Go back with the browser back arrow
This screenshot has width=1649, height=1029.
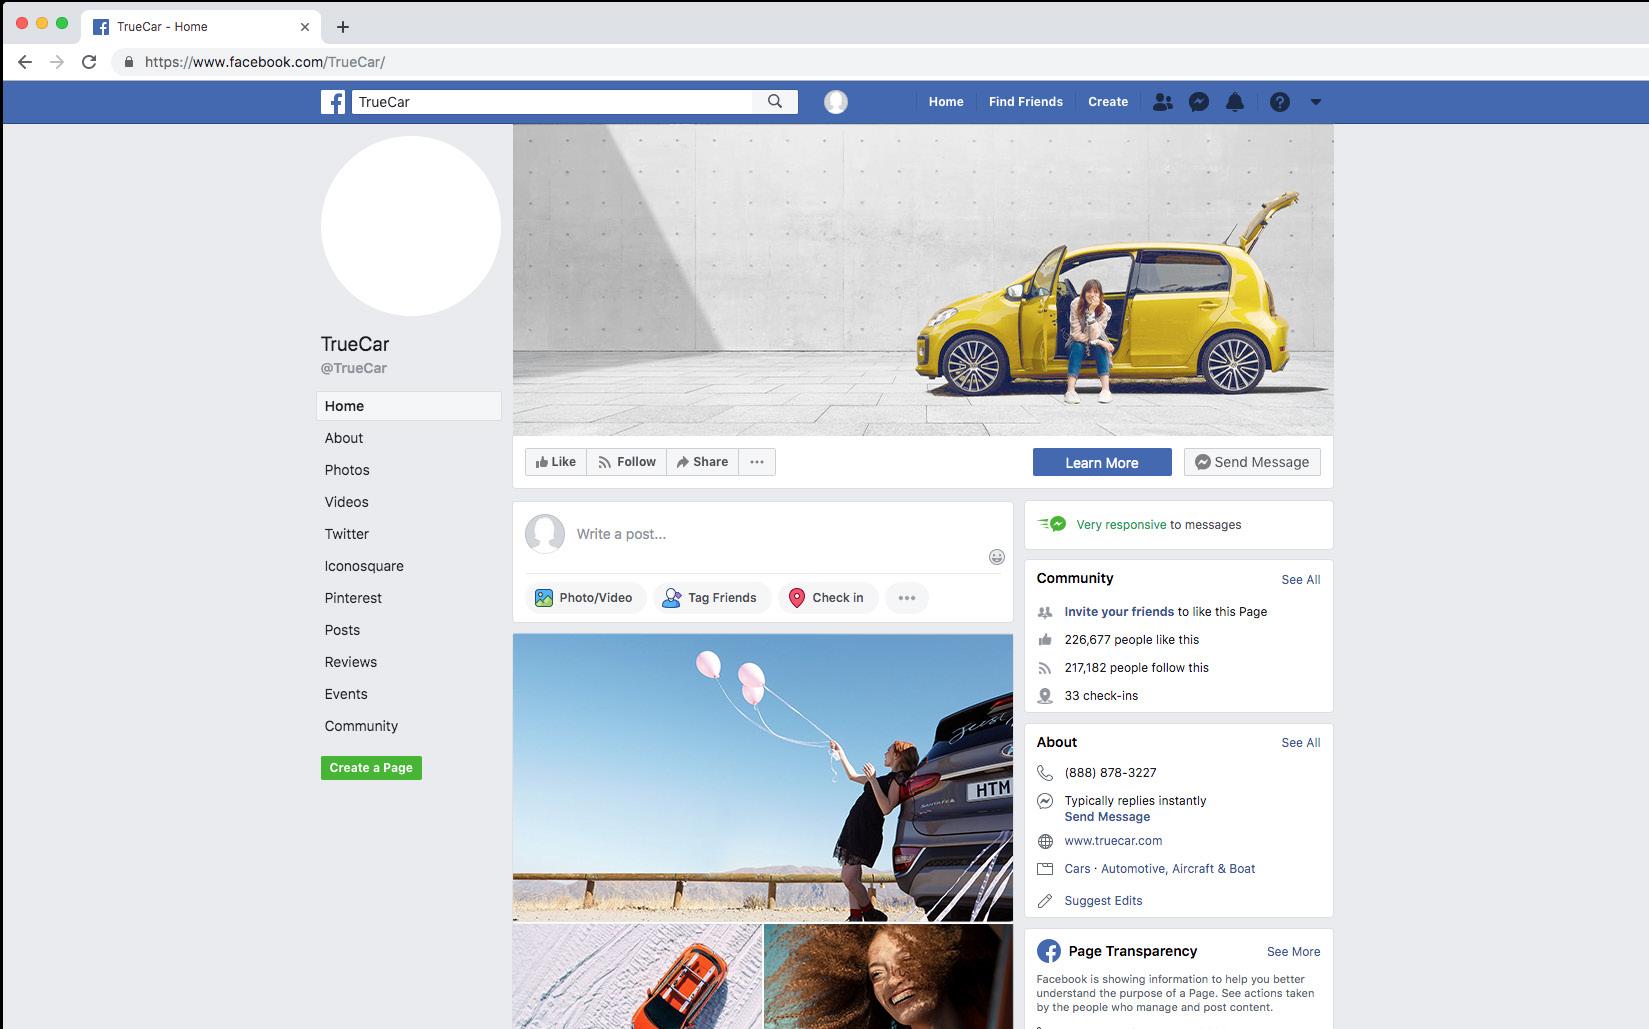click(25, 62)
